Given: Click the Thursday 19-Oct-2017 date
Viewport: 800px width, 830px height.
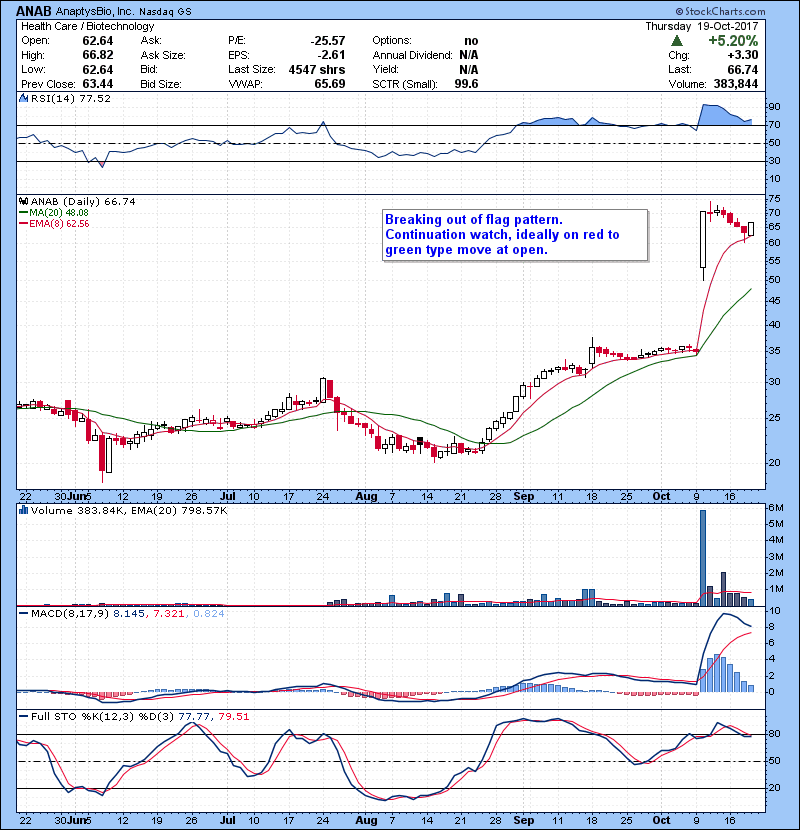Looking at the screenshot, I should 702,26.
